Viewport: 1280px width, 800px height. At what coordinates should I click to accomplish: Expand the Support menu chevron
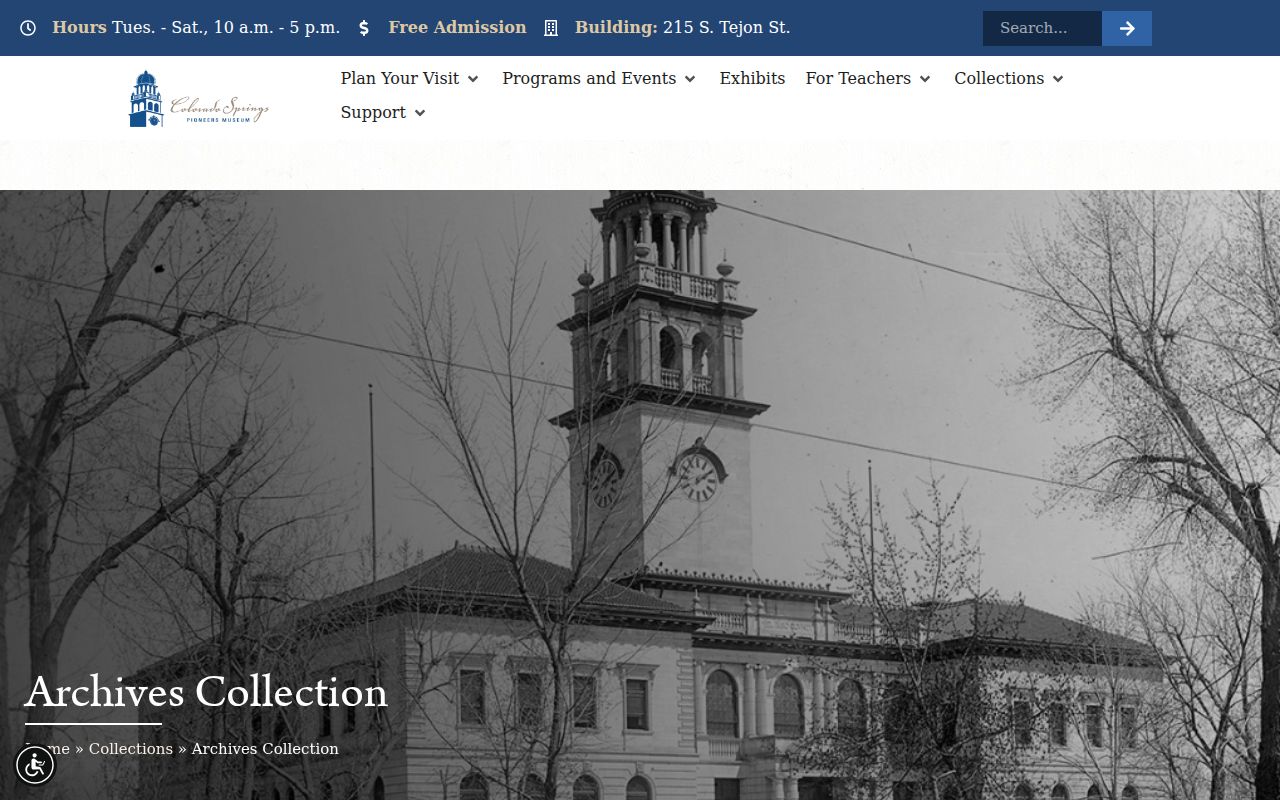(420, 113)
